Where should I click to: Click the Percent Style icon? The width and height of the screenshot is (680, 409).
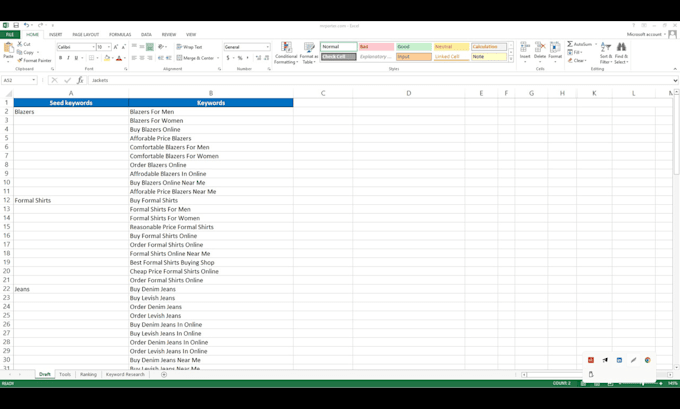coord(240,58)
